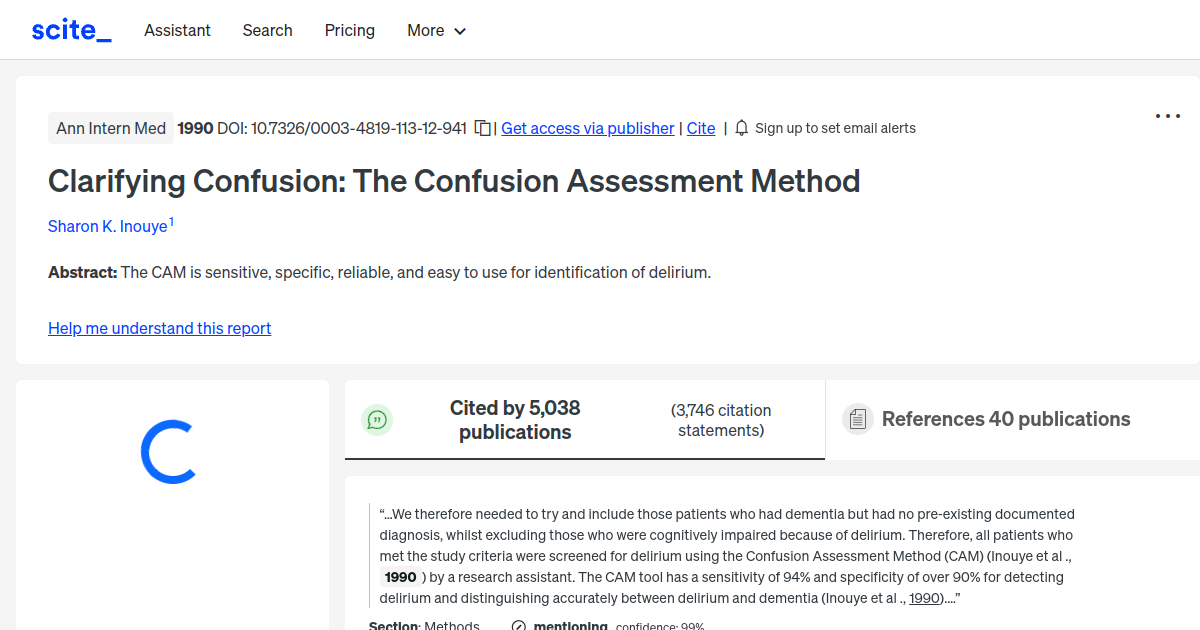
Task: Click the Ann Intern Med journal chip
Action: tap(110, 128)
